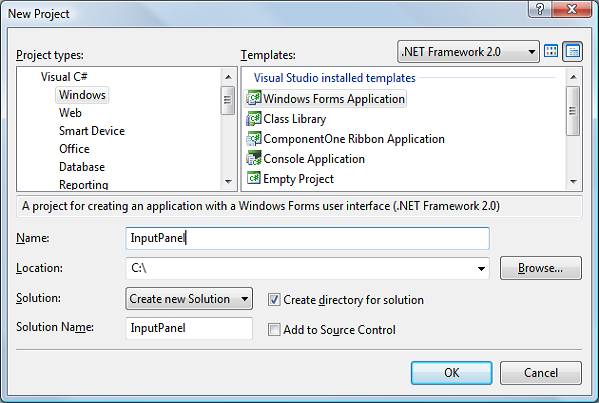Select the Database project type
Screen dimensions: 599x403
point(82,167)
